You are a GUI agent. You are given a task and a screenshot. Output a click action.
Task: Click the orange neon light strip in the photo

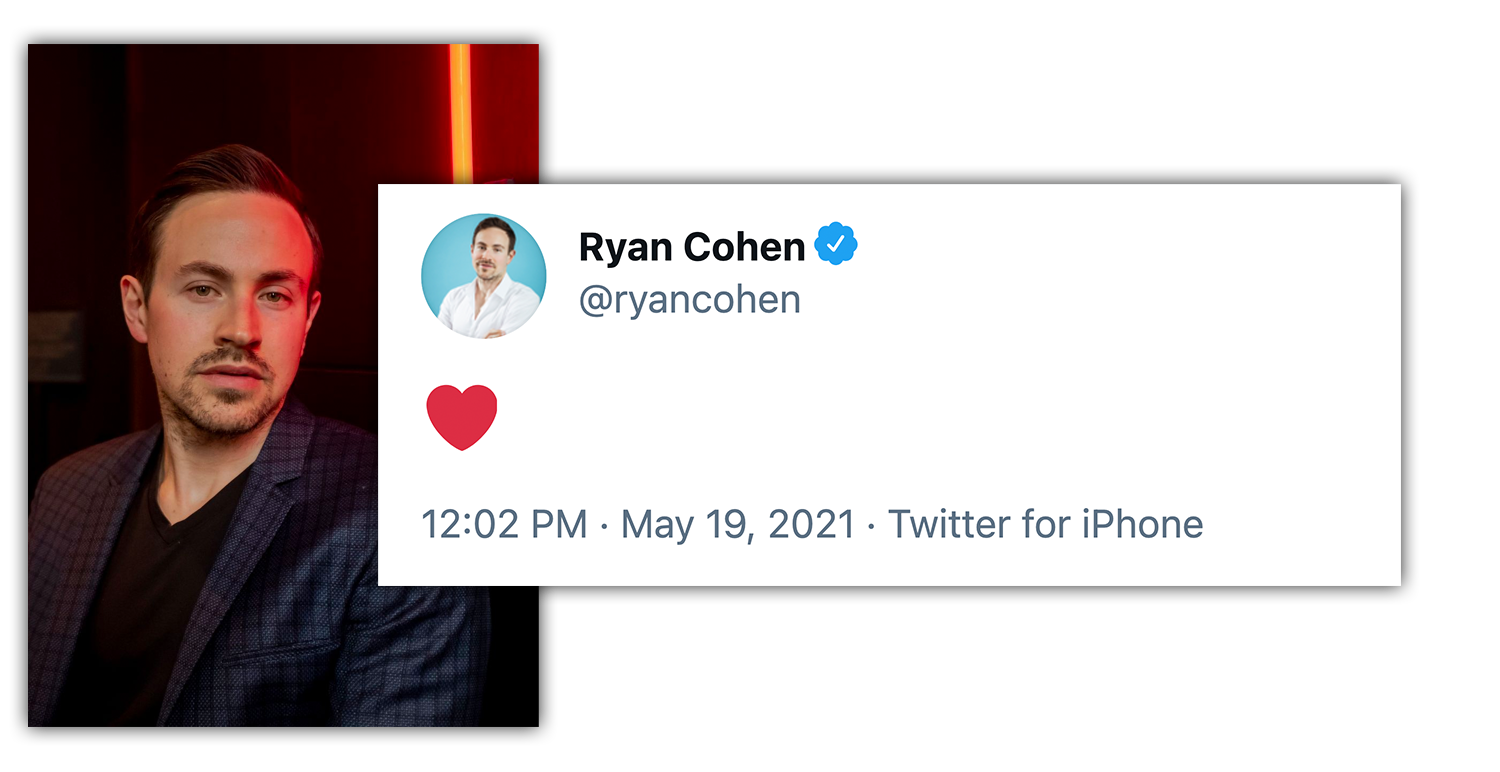tap(460, 113)
